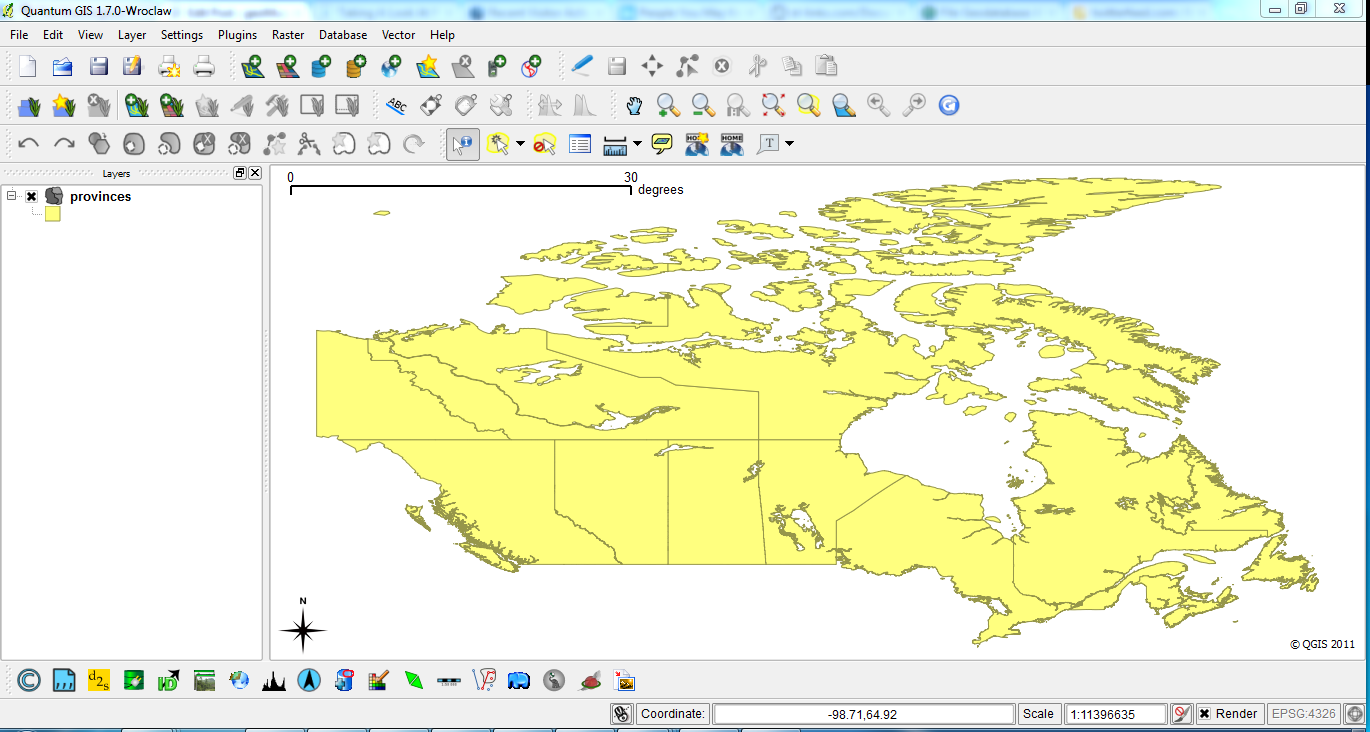The height and width of the screenshot is (732, 1370).
Task: Click the Zoom In magnifier
Action: (668, 105)
